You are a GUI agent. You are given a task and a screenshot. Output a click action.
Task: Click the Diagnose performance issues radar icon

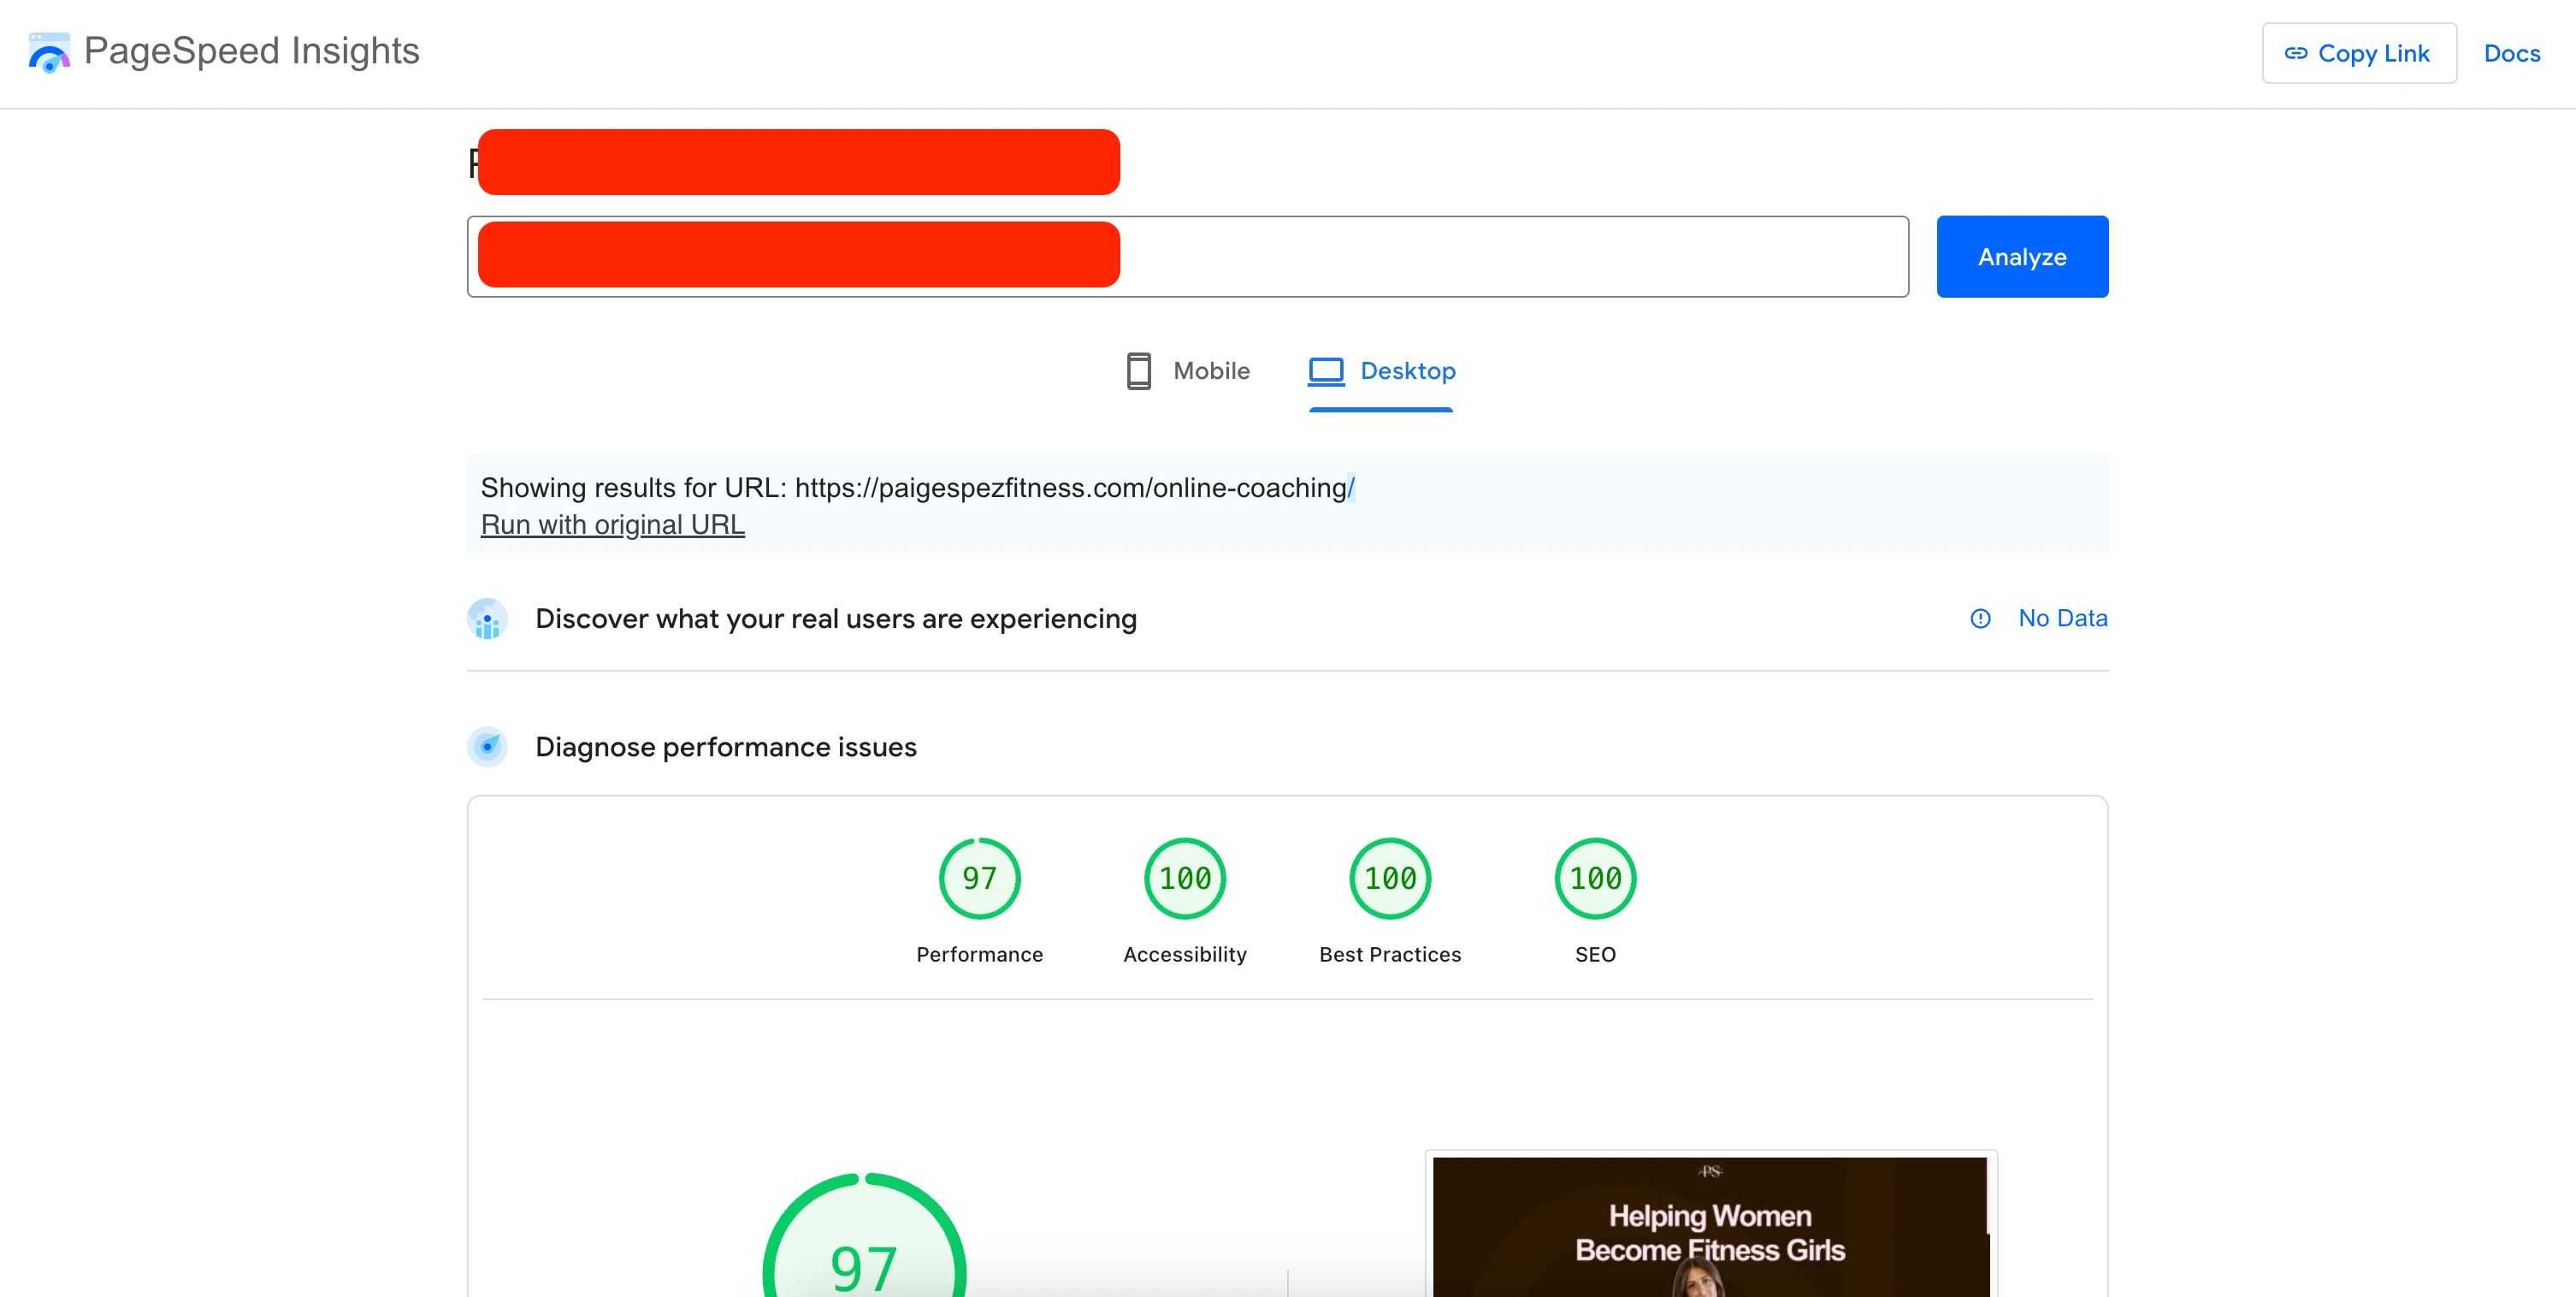tap(488, 747)
